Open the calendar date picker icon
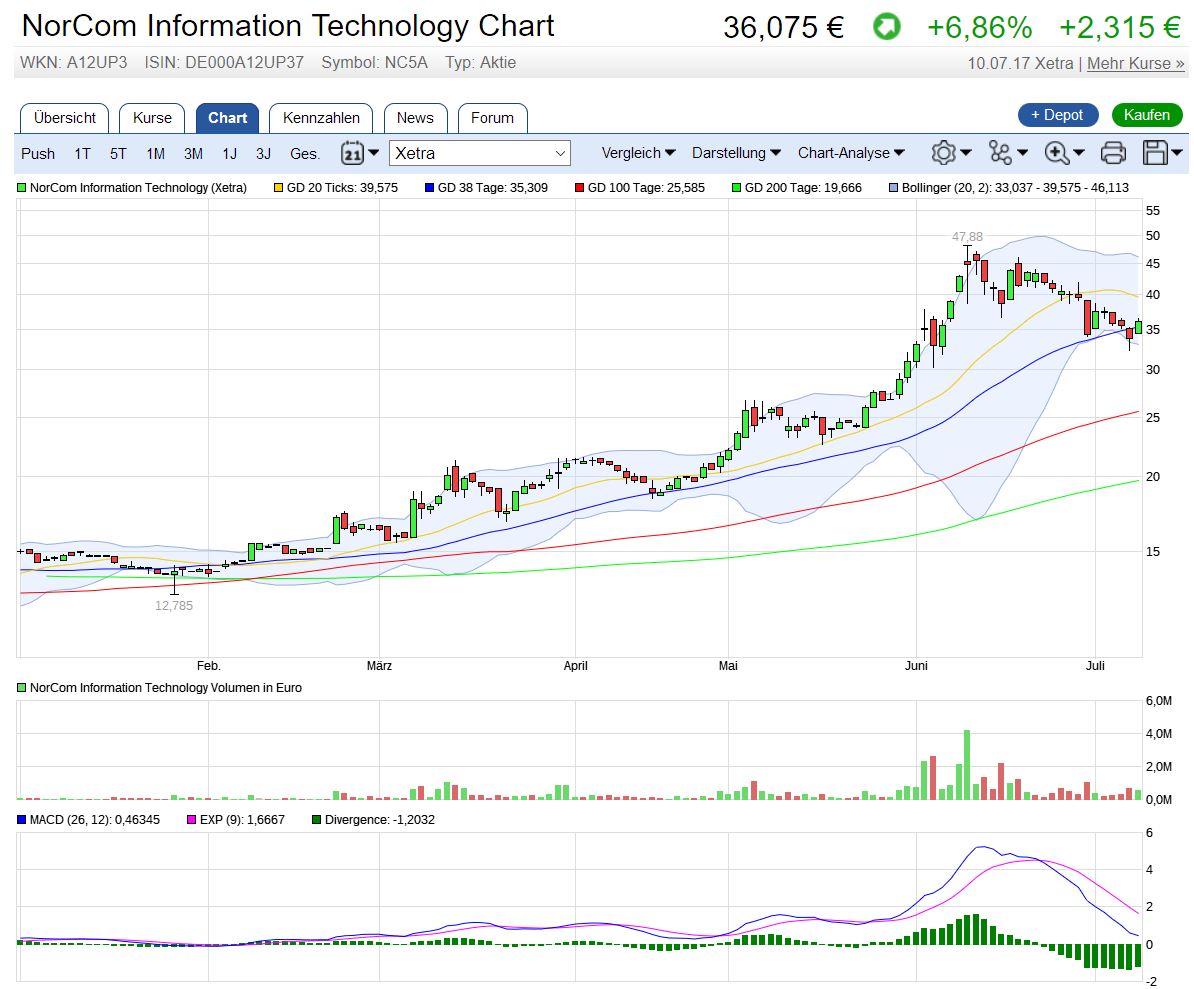 [x=352, y=153]
